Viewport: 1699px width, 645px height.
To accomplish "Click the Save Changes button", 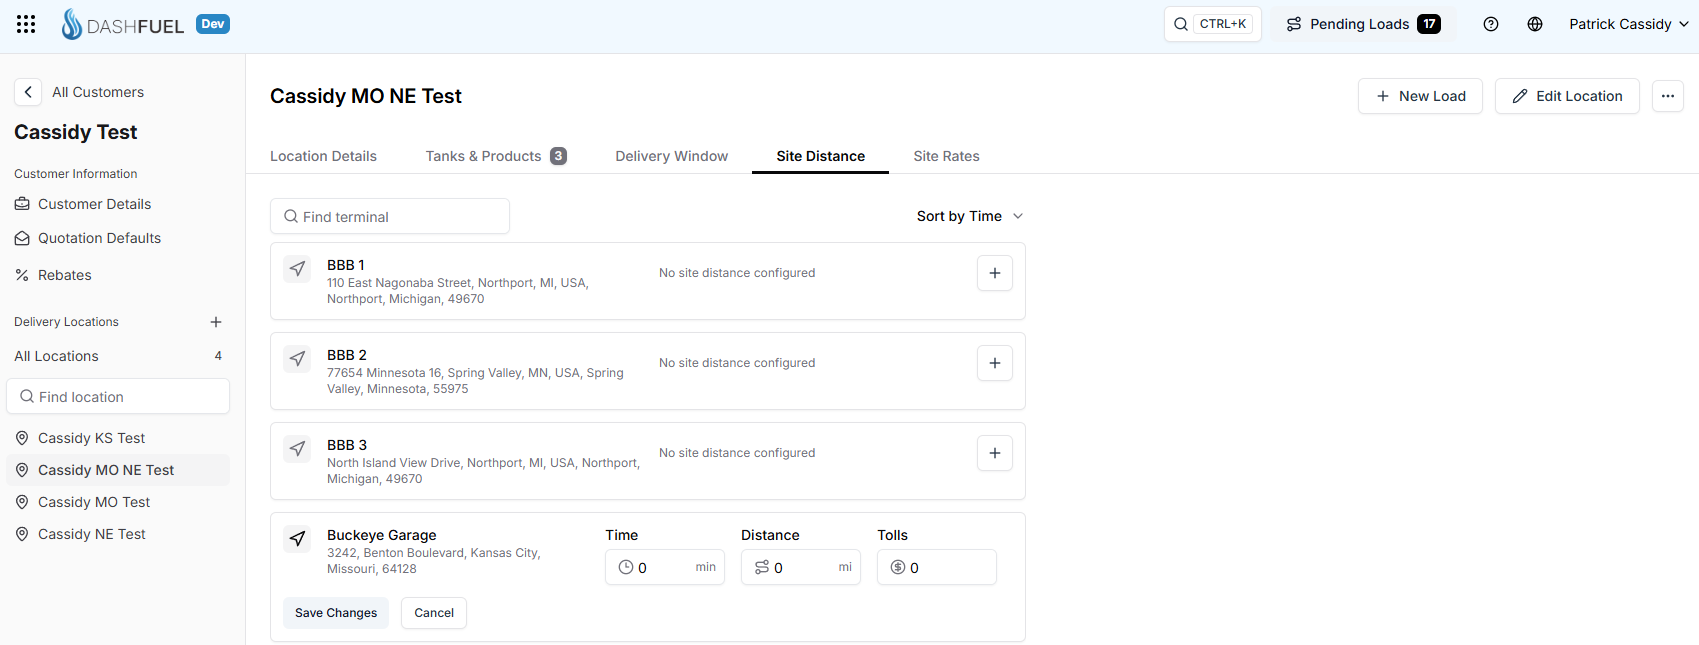I will 336,613.
